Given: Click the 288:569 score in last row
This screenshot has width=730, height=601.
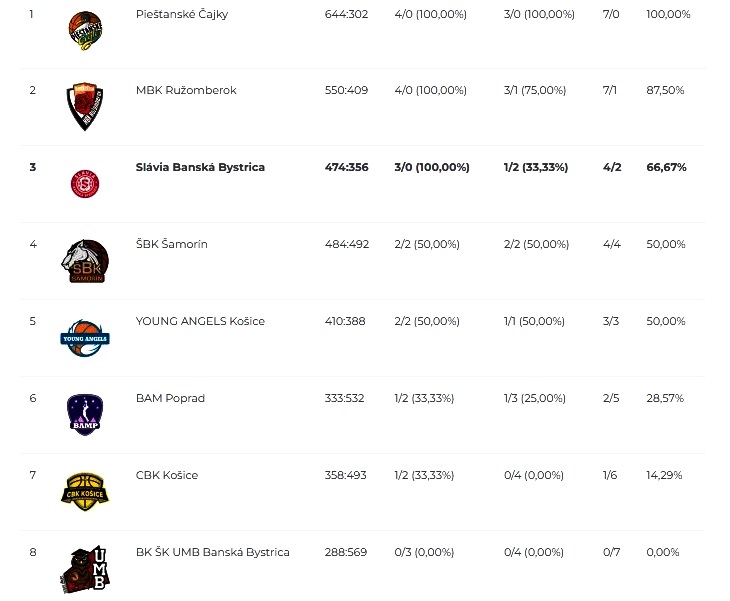Looking at the screenshot, I should coord(346,552).
